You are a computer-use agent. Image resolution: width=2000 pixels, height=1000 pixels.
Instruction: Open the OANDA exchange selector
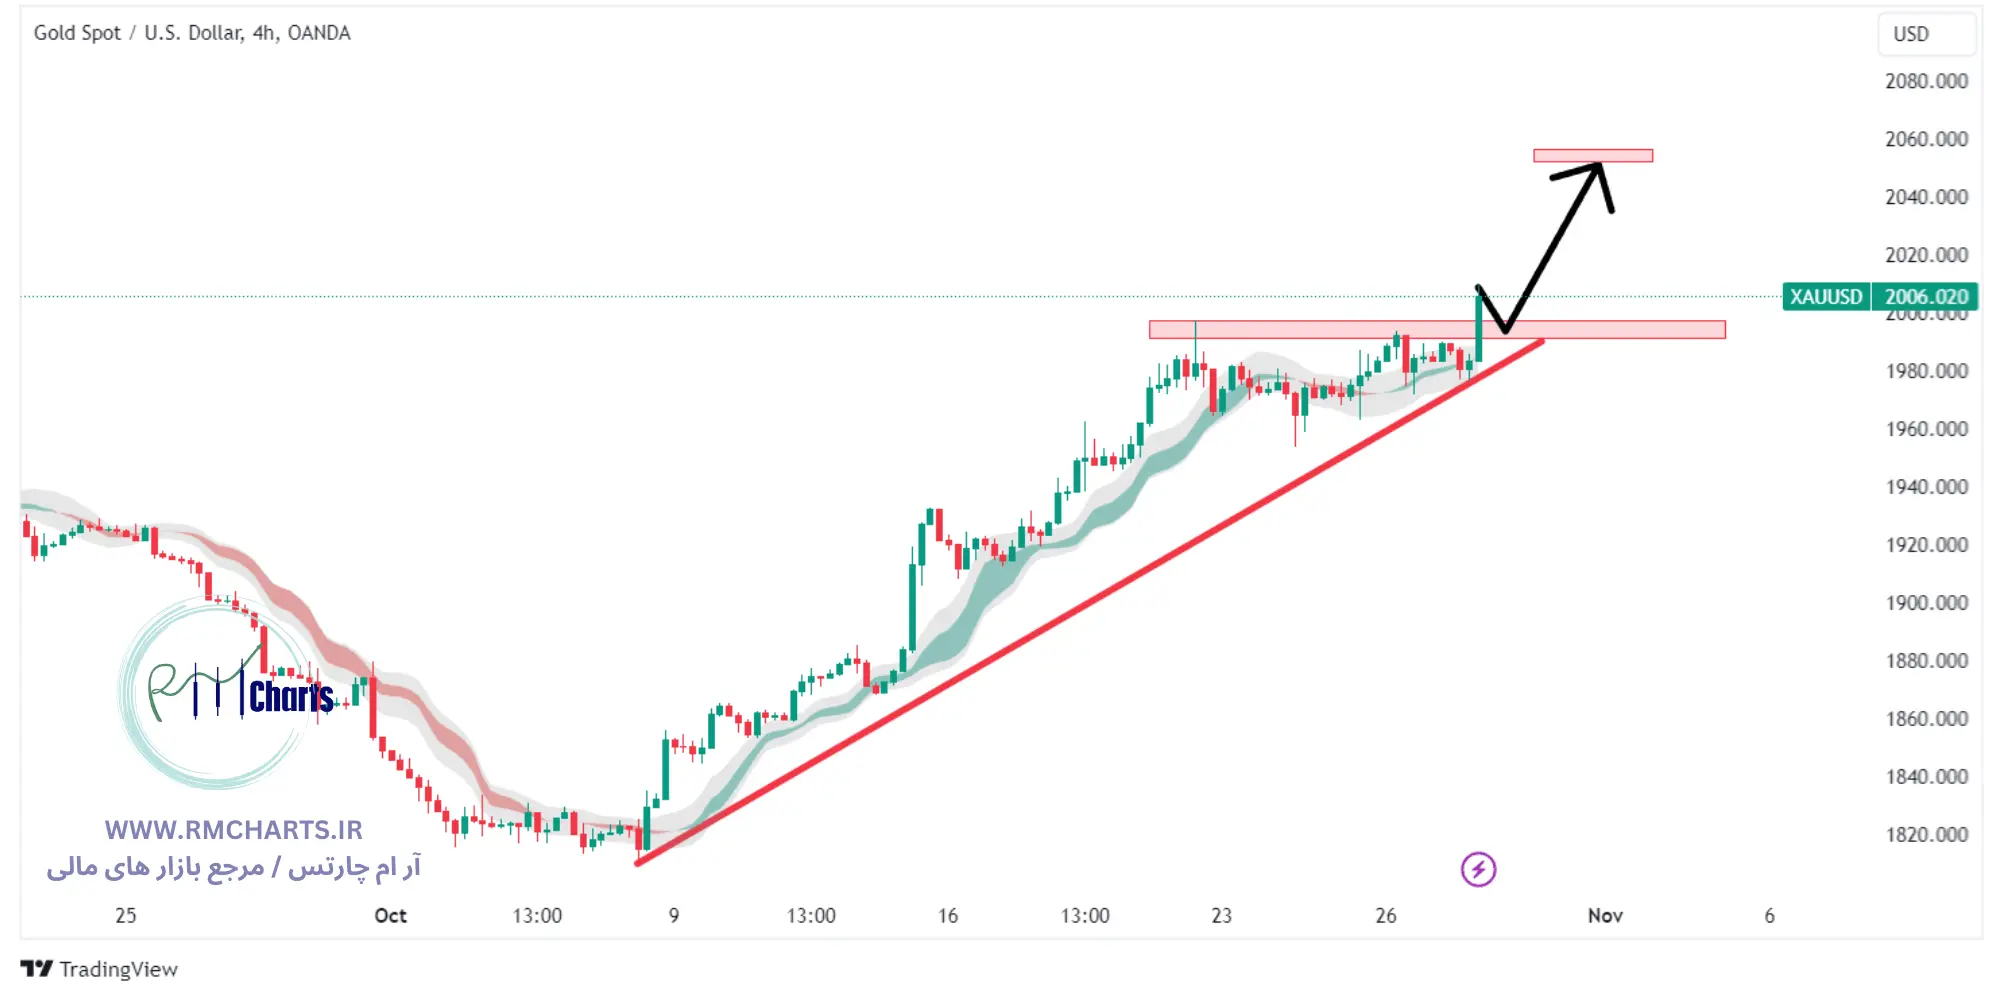318,33
